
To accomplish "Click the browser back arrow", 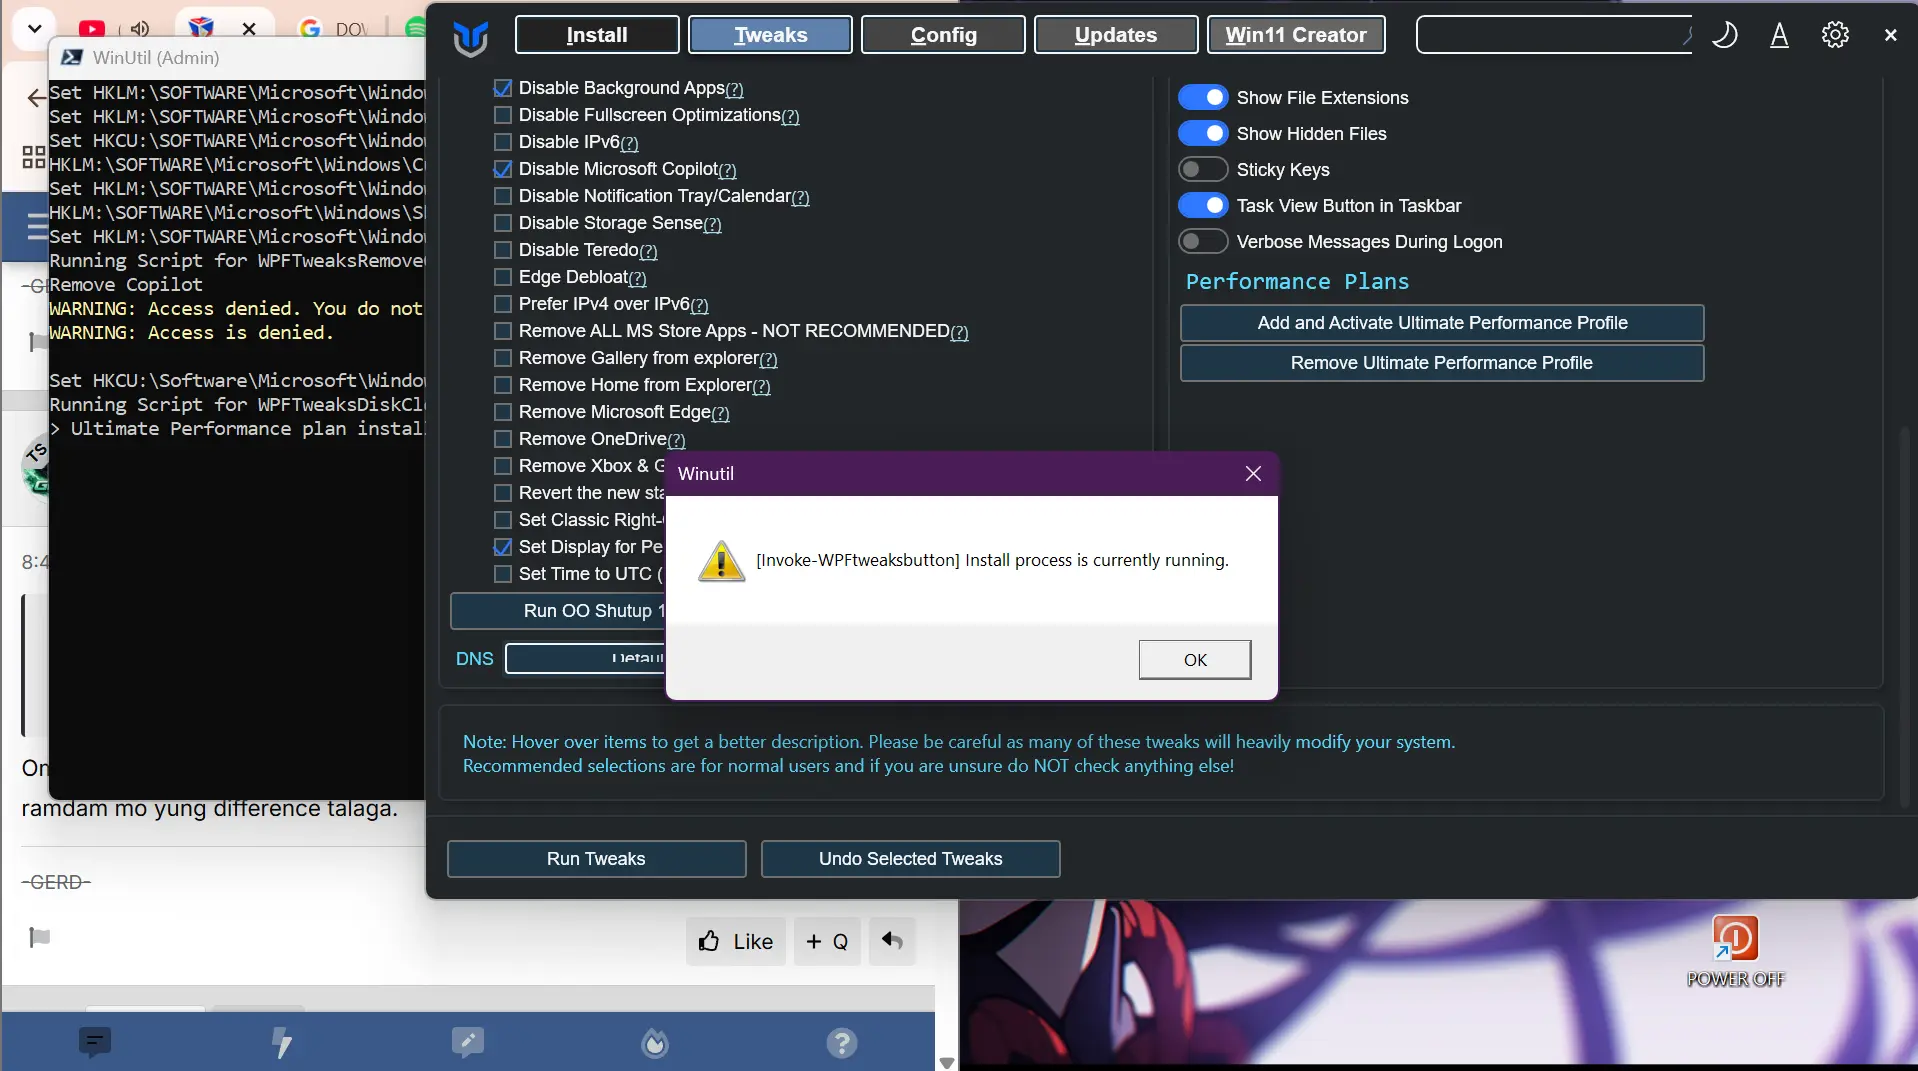I will pyautogui.click(x=36, y=97).
